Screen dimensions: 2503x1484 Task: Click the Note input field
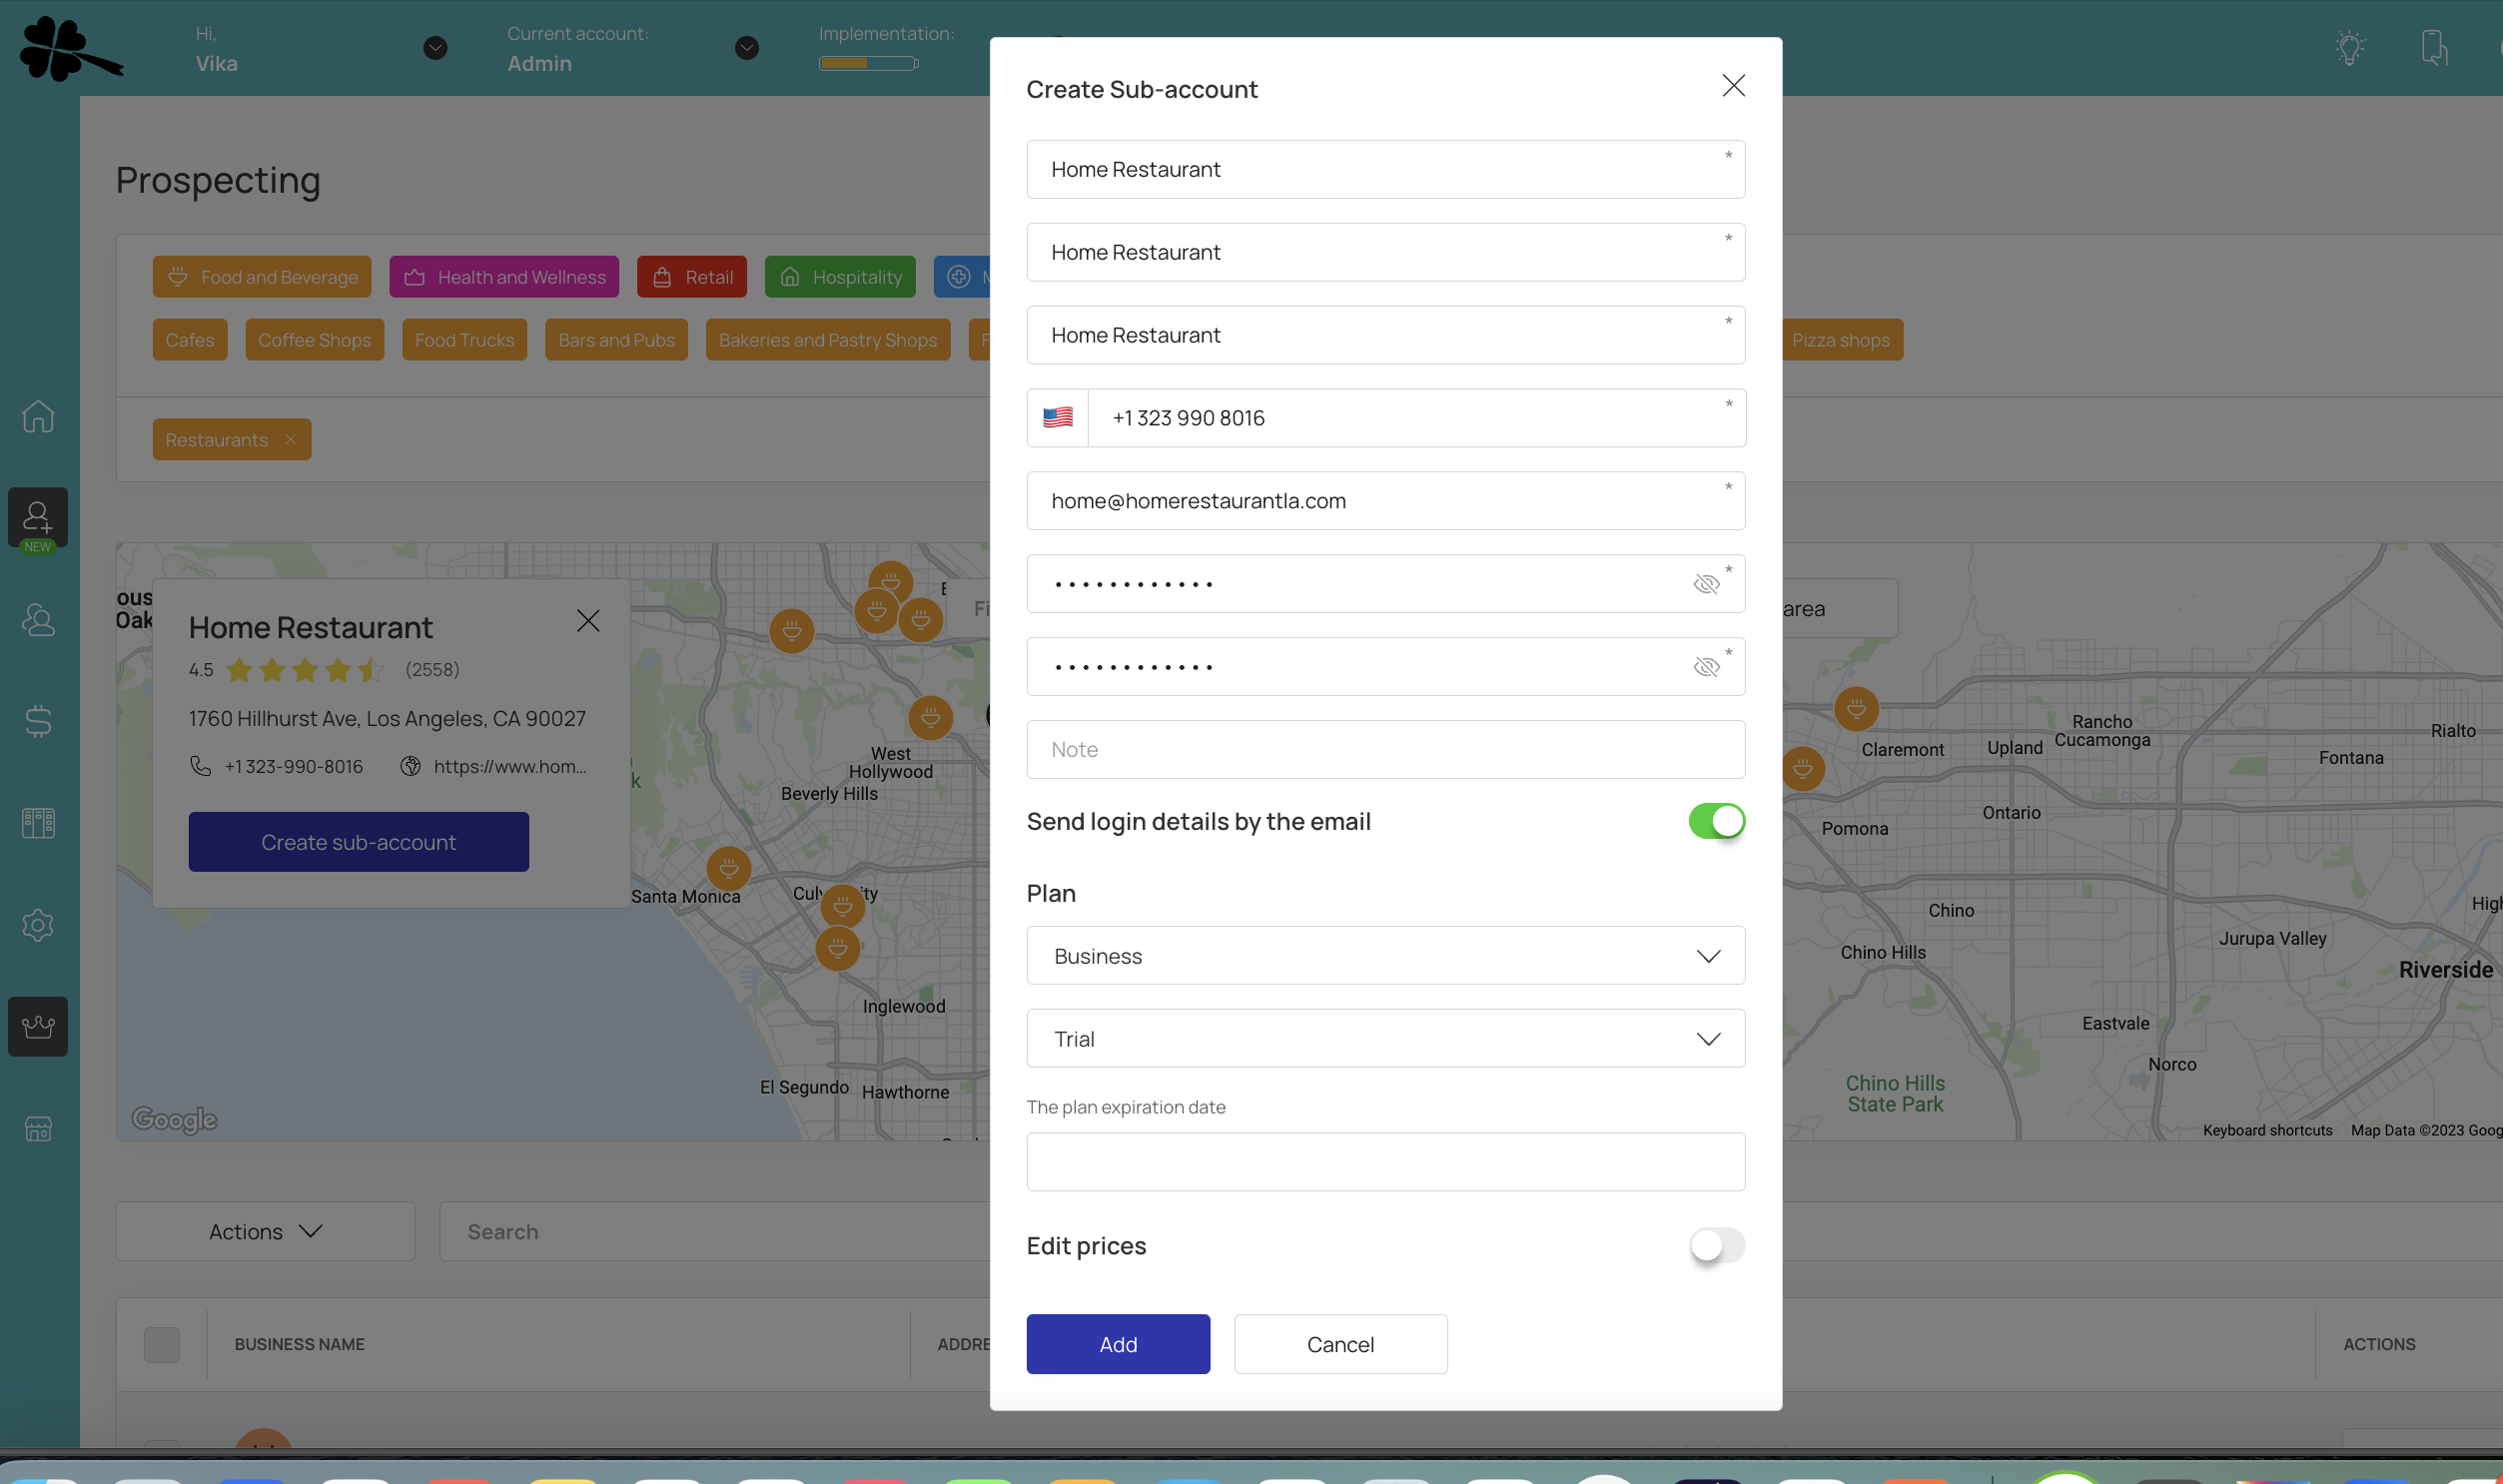coord(1385,750)
